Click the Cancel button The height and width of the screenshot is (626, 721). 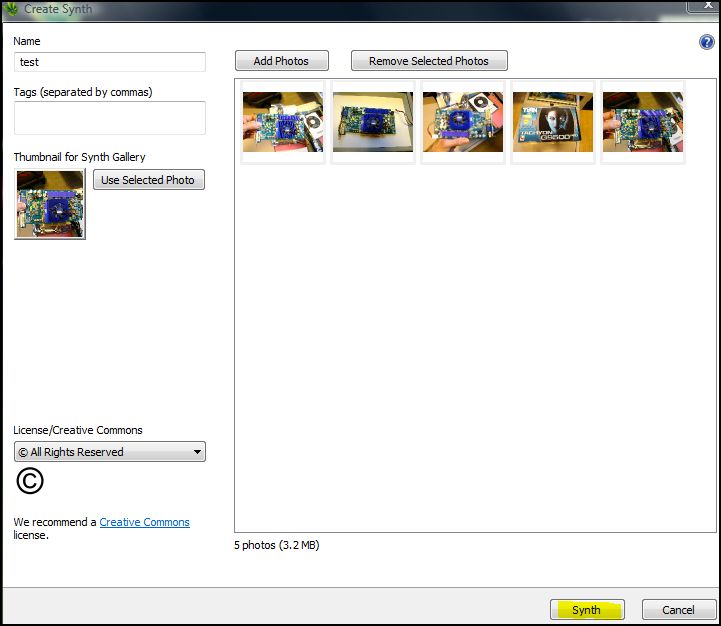tap(678, 610)
